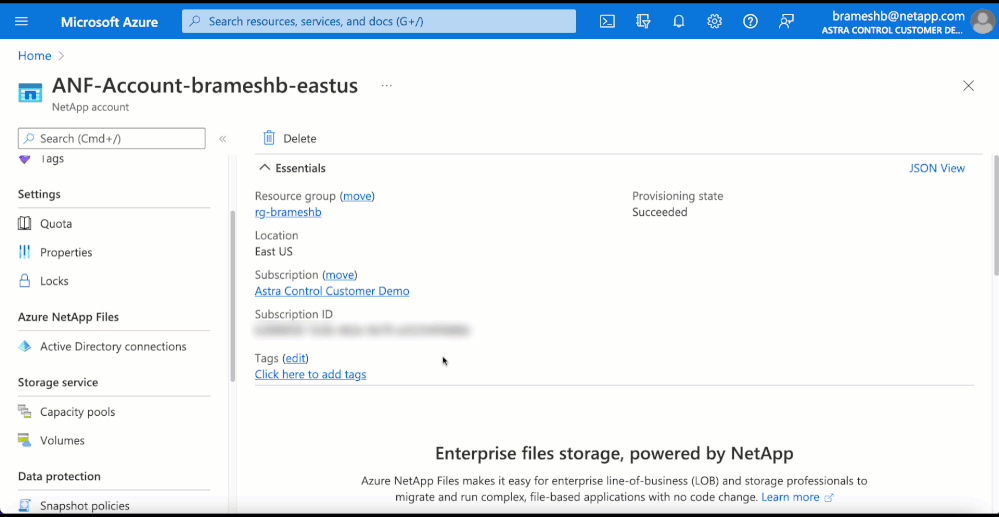Screen dimensions: 999x517
Task: Open the notifications bell
Action: (679, 21)
